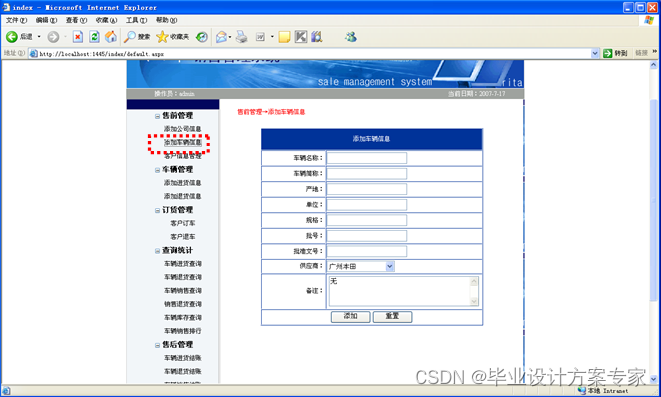Go to the Home page icon

[x=111, y=37]
